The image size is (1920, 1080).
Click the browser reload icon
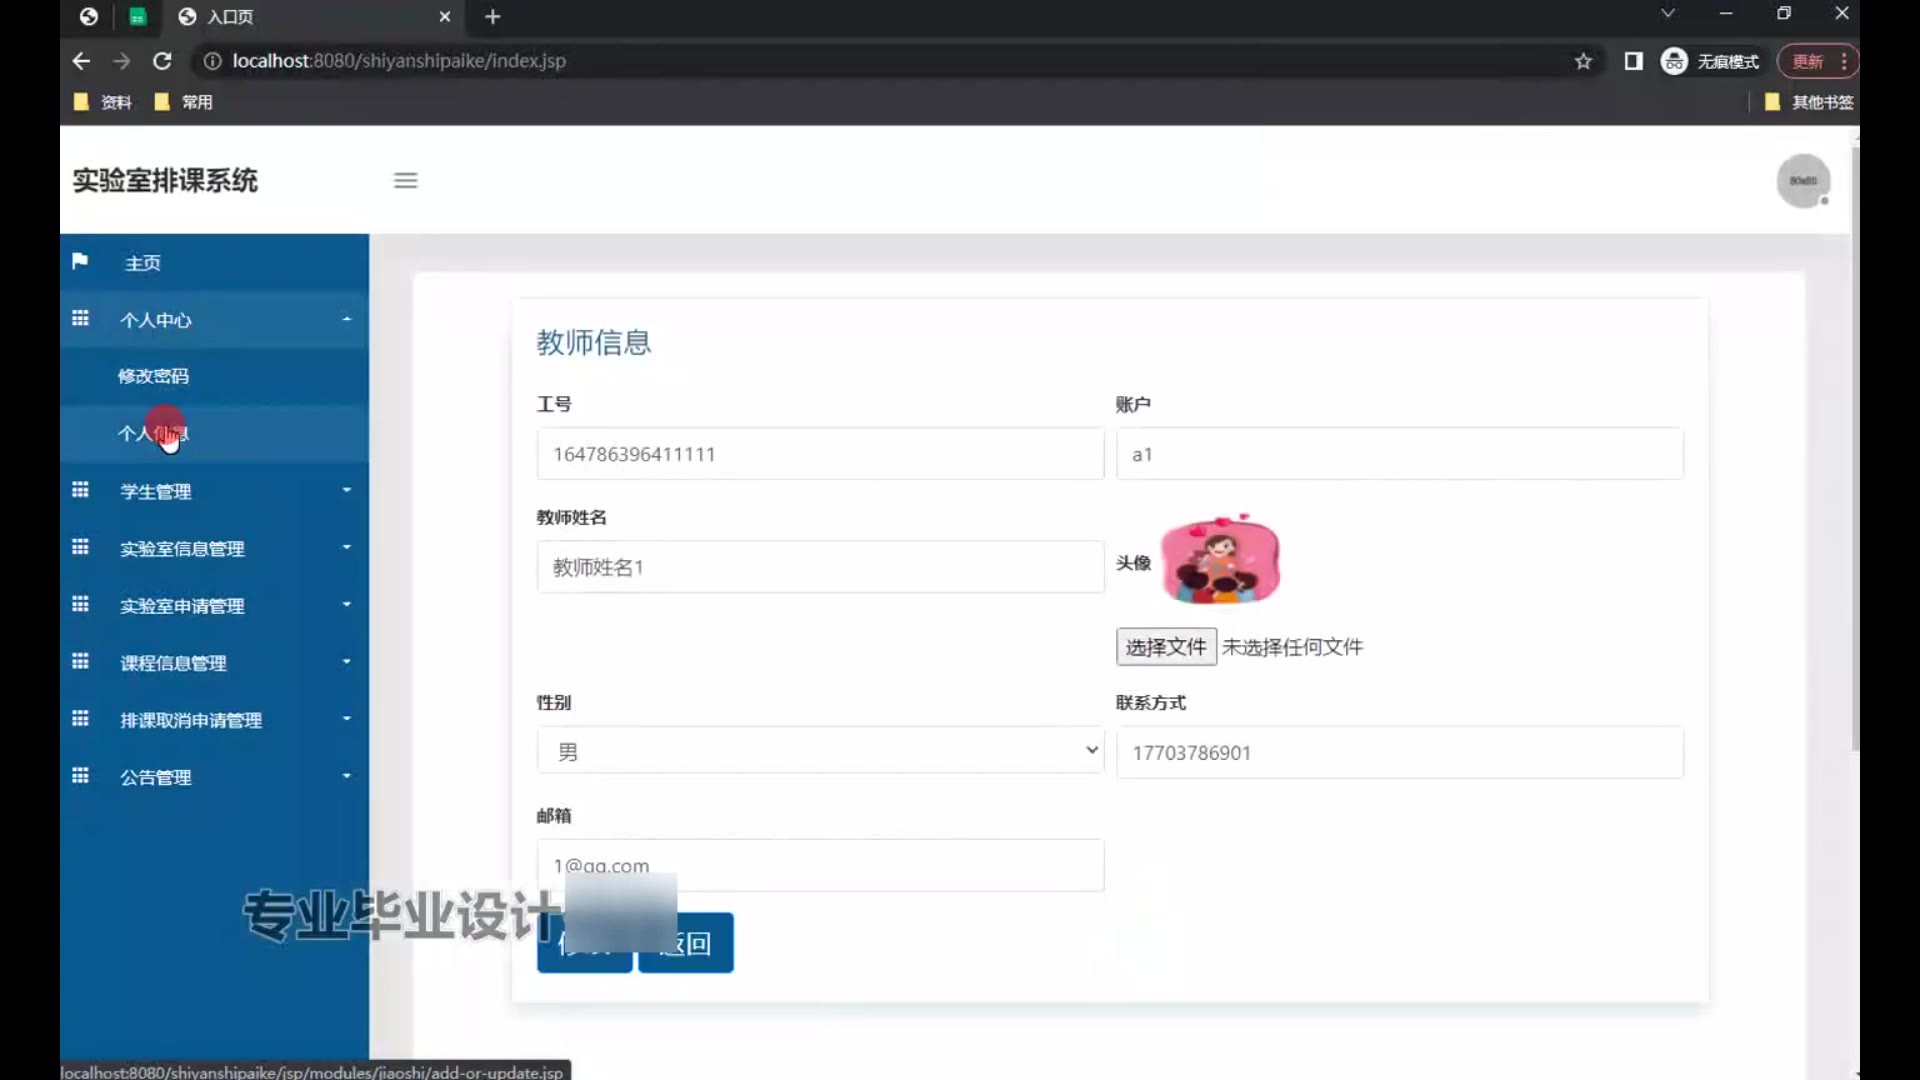162,61
